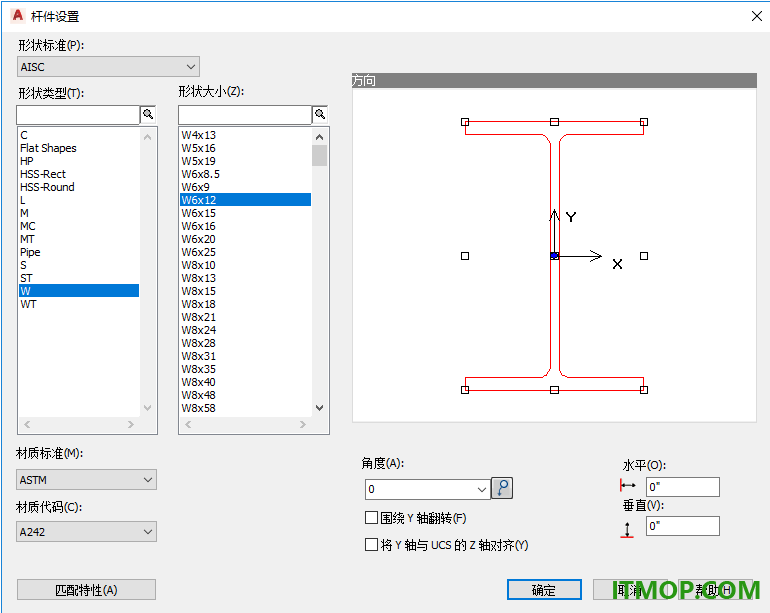
Task: Click the shape size list scroll down arrow
Action: [319, 408]
